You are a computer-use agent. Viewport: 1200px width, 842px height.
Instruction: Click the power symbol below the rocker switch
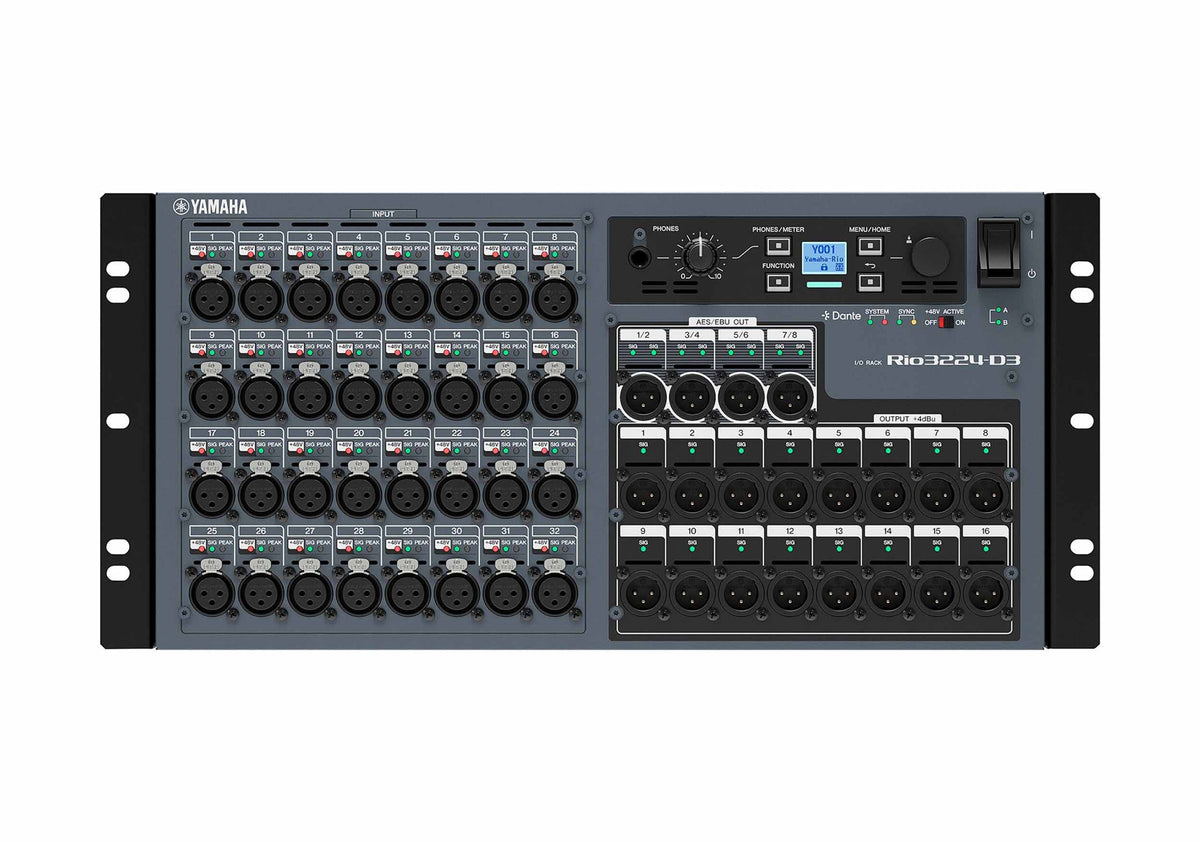coord(1032,273)
